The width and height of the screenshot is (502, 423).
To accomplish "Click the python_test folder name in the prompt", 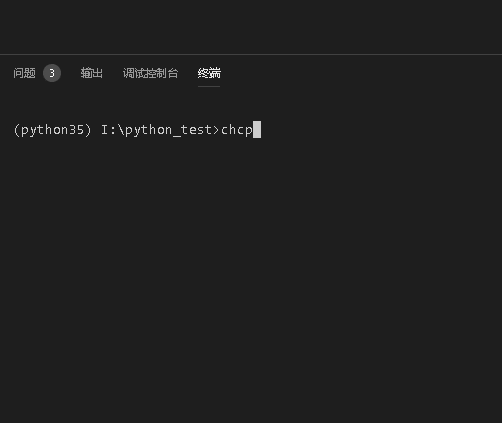I will 168,130.
